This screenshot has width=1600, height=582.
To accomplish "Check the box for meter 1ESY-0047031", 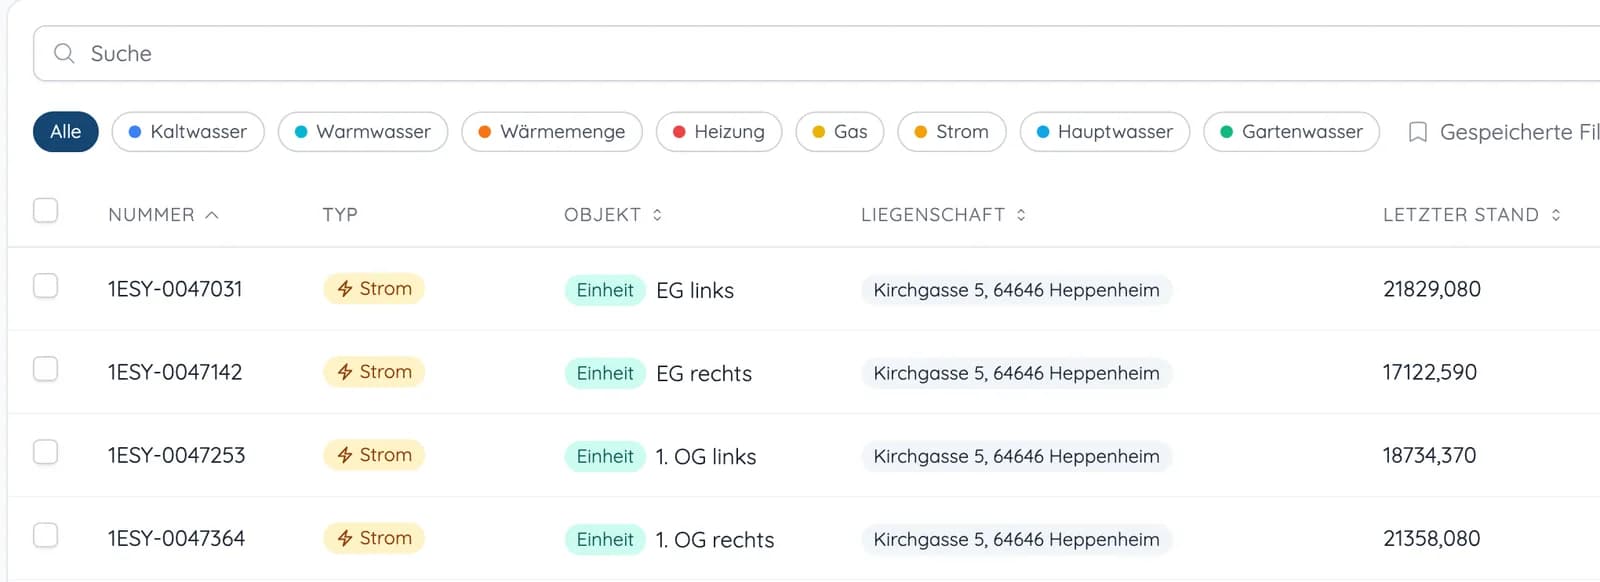I will tap(46, 286).
